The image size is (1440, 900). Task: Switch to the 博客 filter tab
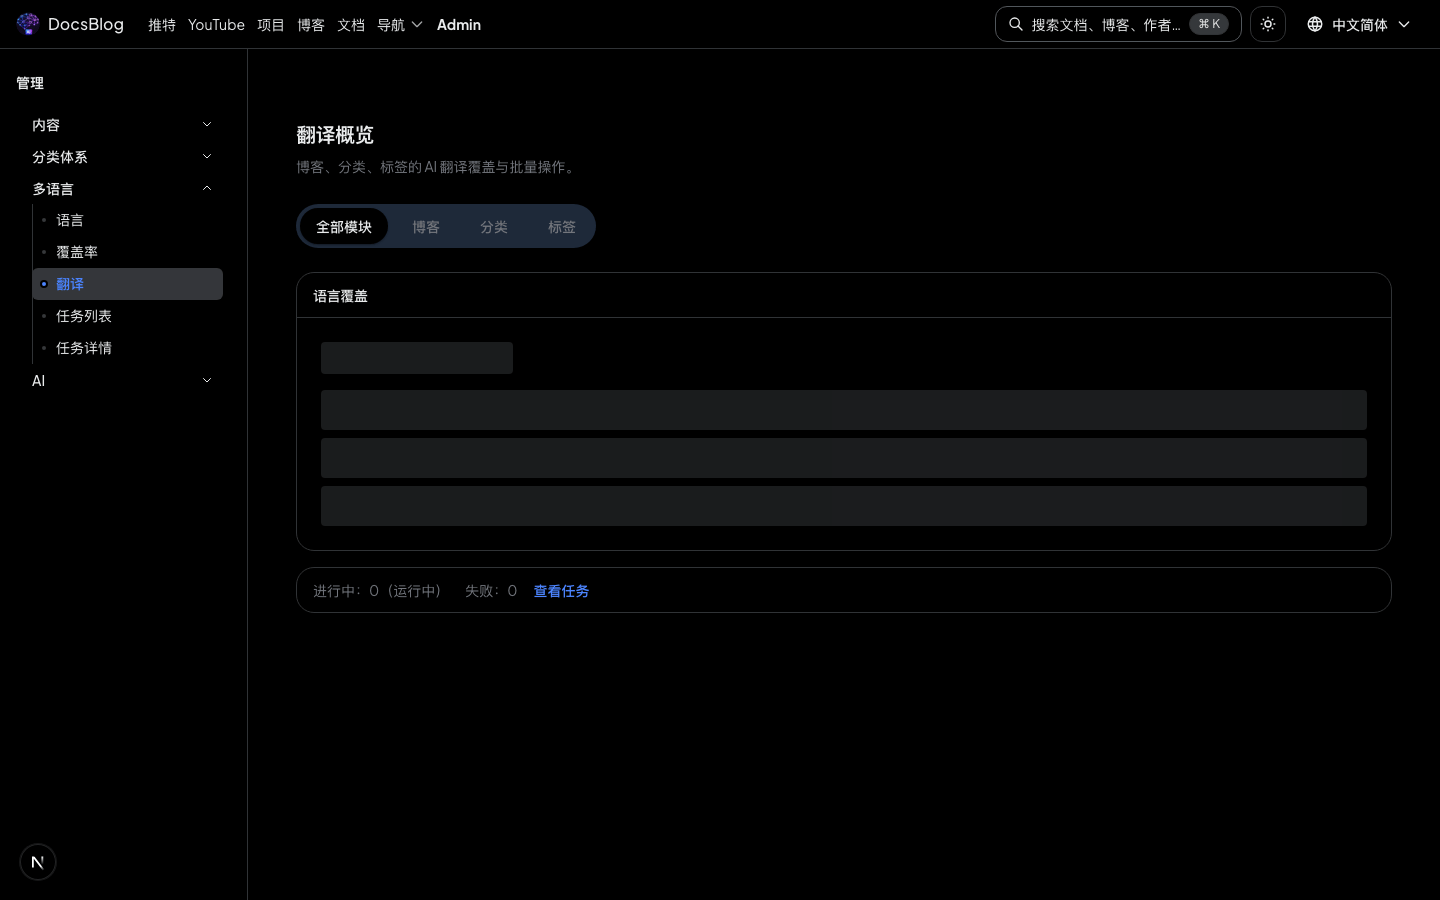[426, 227]
